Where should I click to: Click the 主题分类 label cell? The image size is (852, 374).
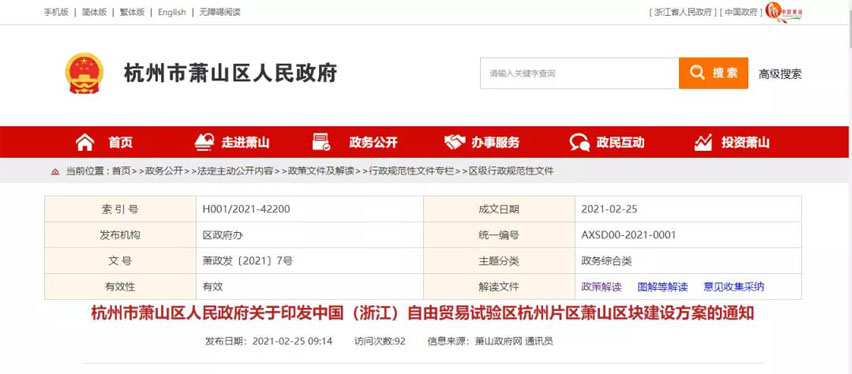pyautogui.click(x=499, y=261)
